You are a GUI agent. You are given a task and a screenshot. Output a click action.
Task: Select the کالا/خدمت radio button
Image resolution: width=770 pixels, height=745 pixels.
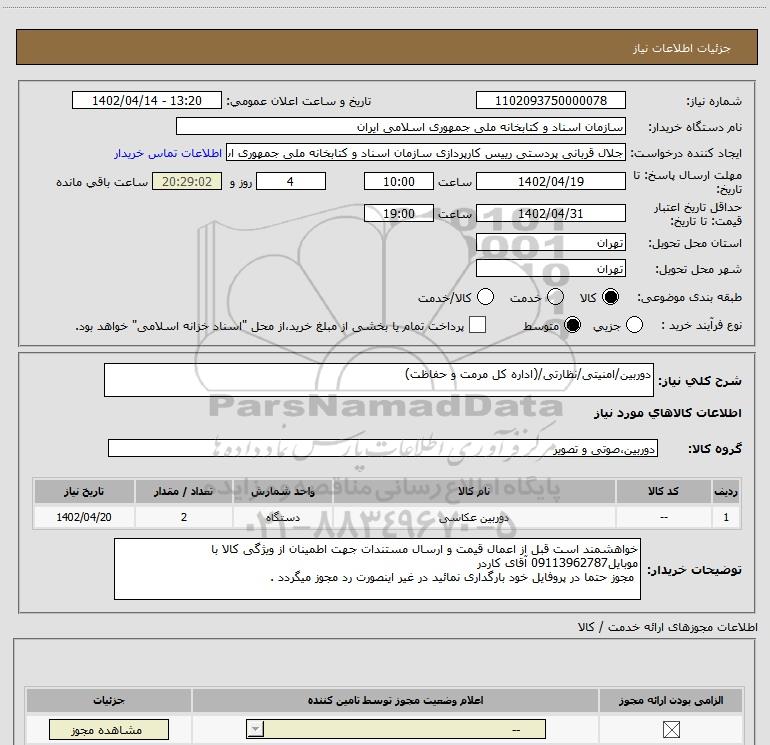click(485, 297)
